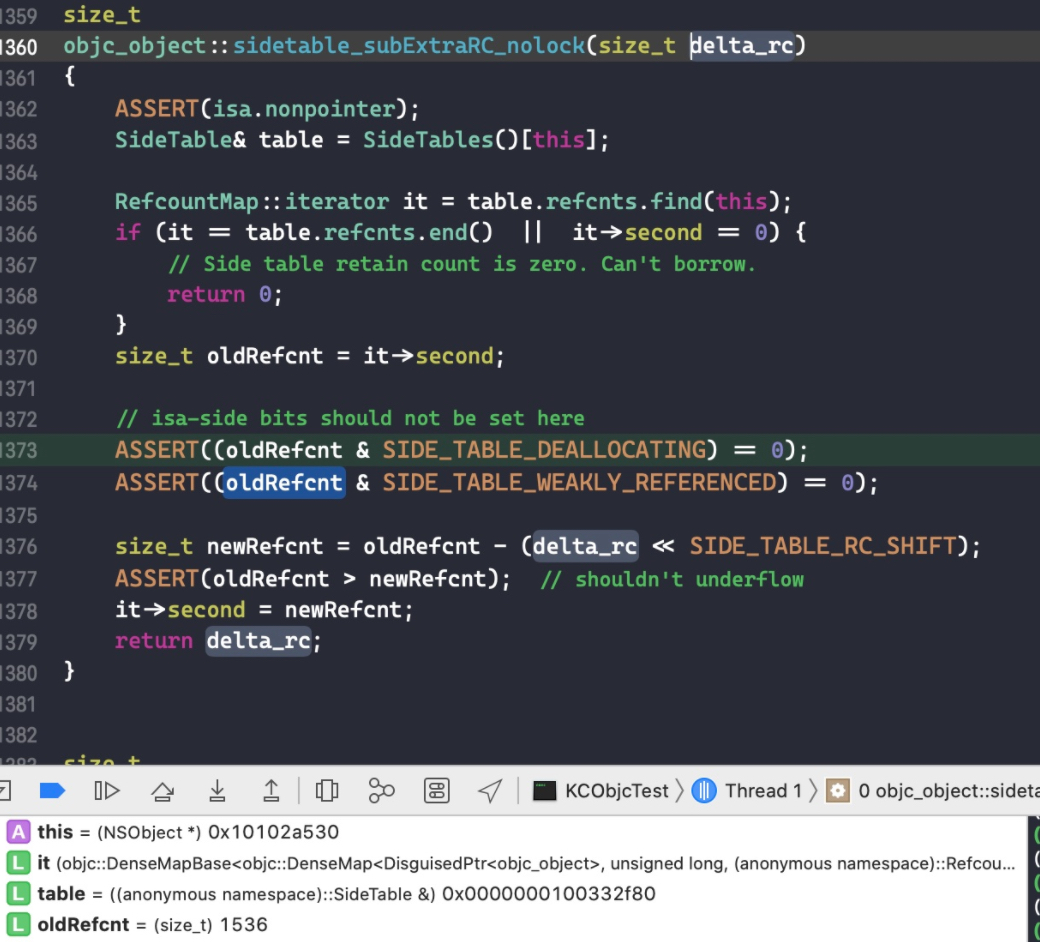Click 'RefcountMap' on line 1365
The image size is (1040, 942).
[x=186, y=201]
